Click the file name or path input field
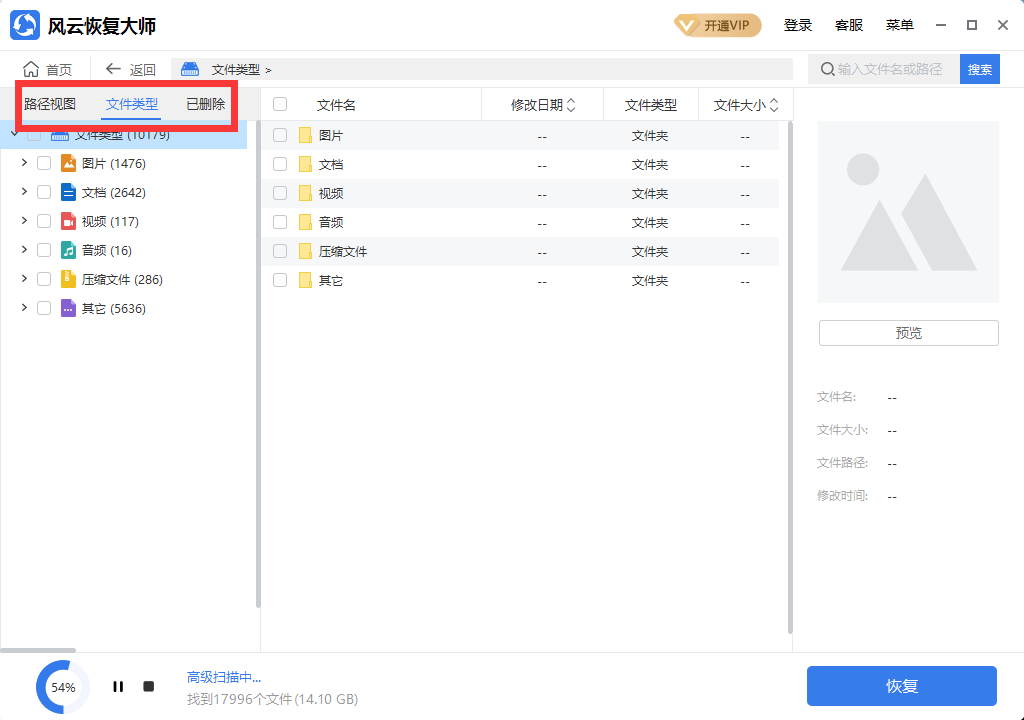This screenshot has width=1024, height=720. [890, 69]
